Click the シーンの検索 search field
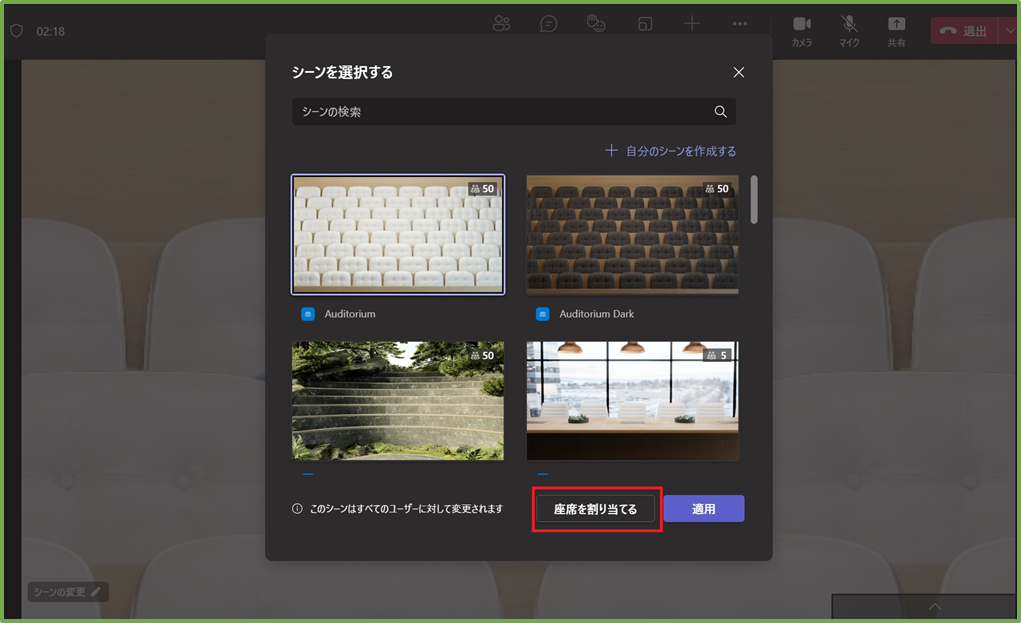1021x623 pixels. pos(500,112)
